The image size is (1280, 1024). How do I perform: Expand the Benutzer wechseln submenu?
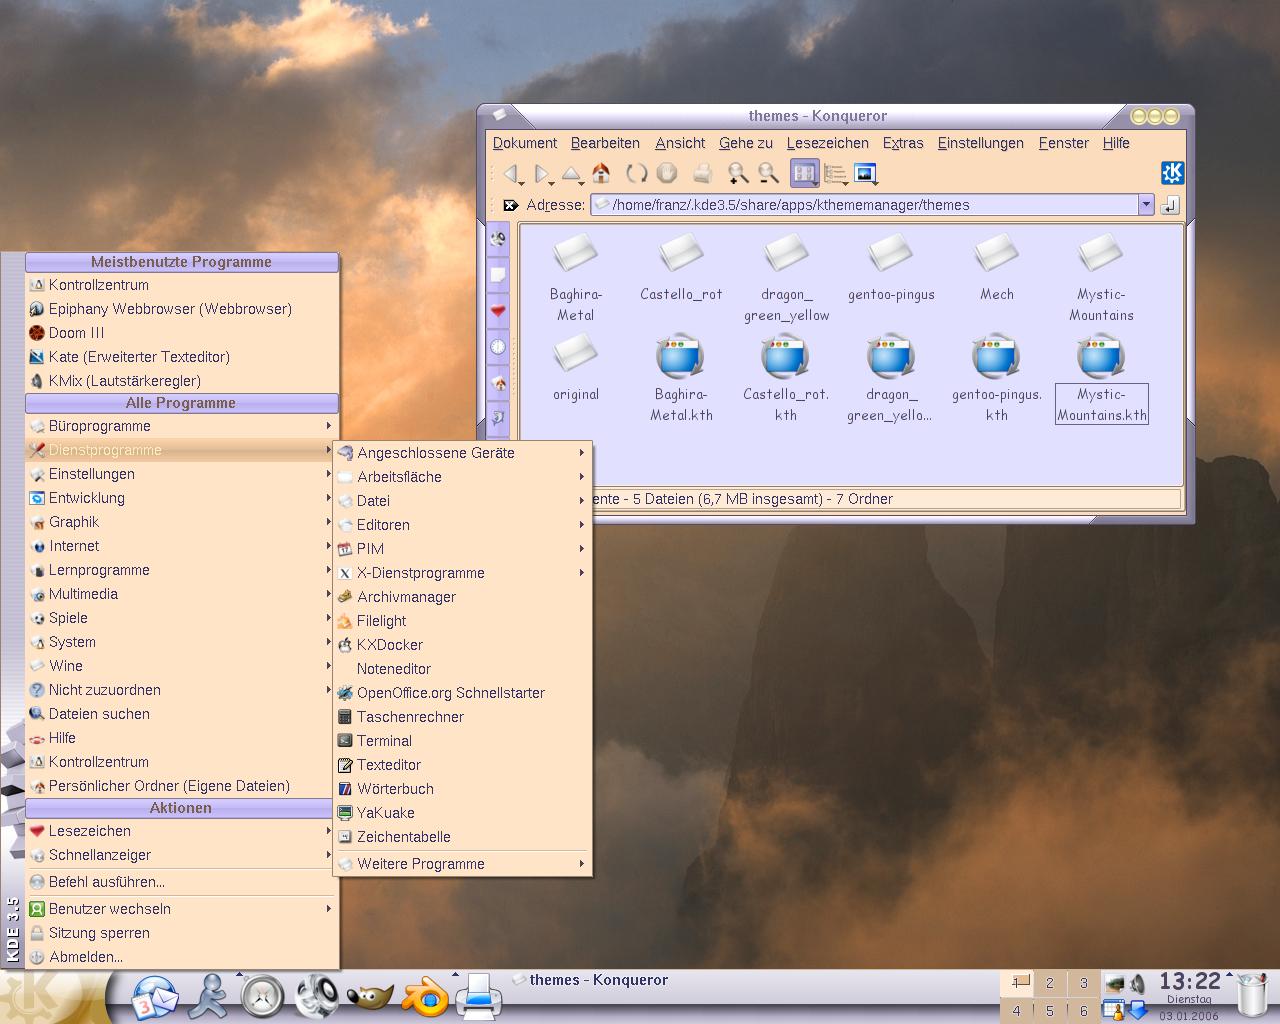point(181,909)
